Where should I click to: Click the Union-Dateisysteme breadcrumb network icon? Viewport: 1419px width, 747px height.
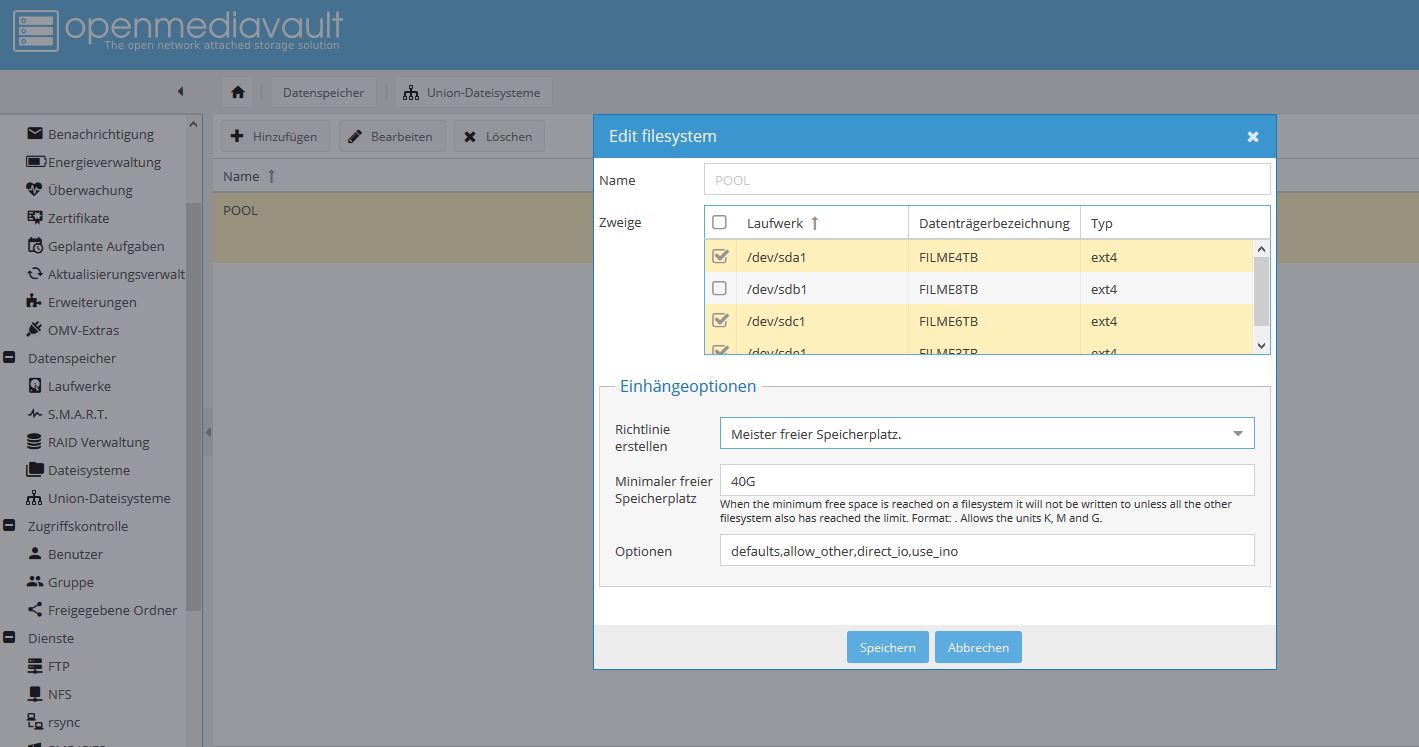pyautogui.click(x=411, y=92)
